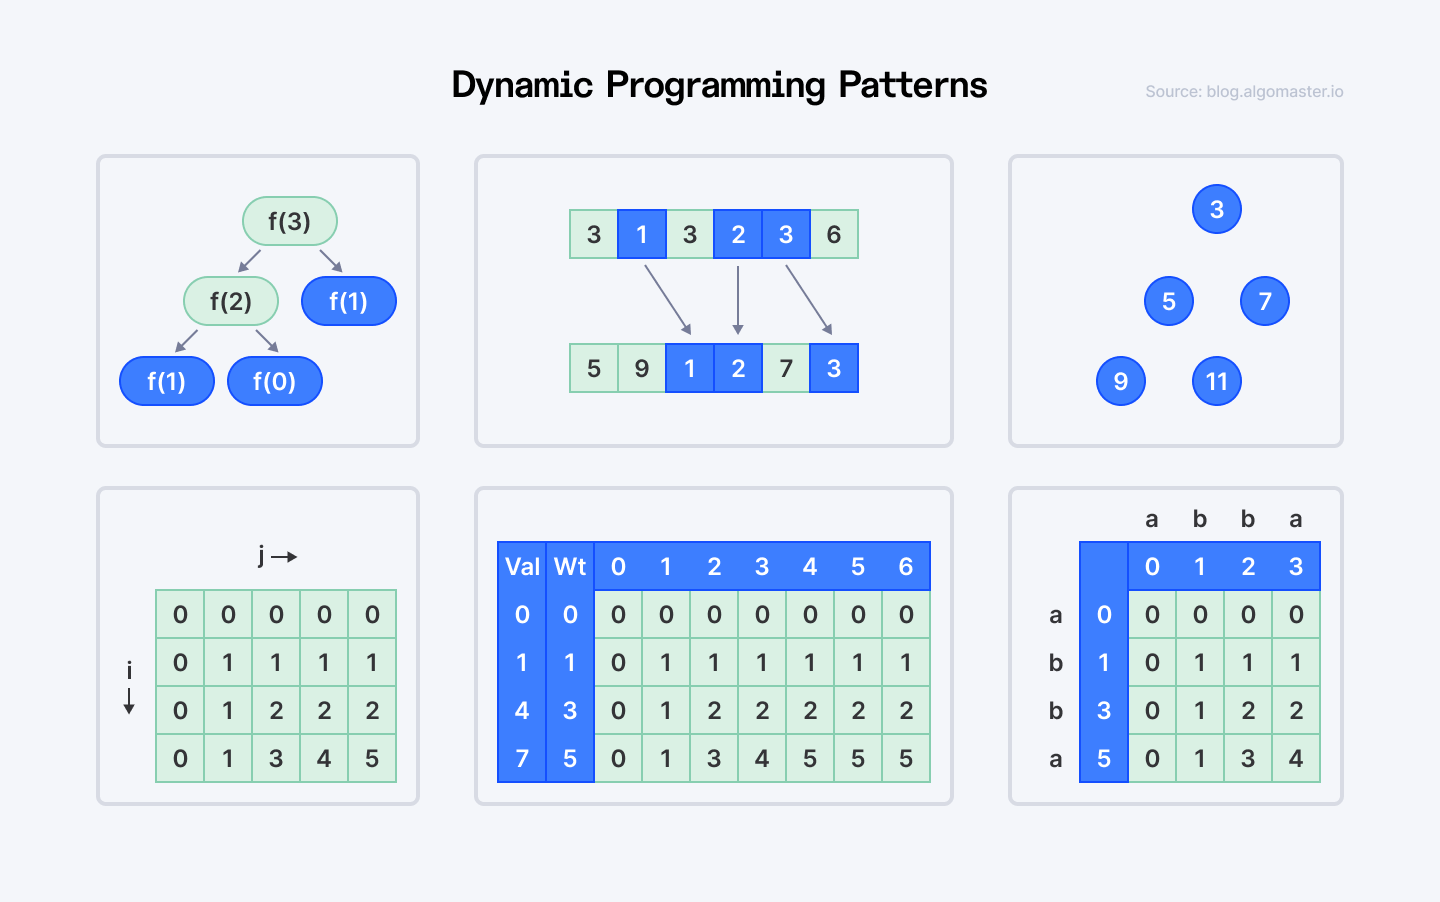Select the circle labeled 7

pos(1264,301)
